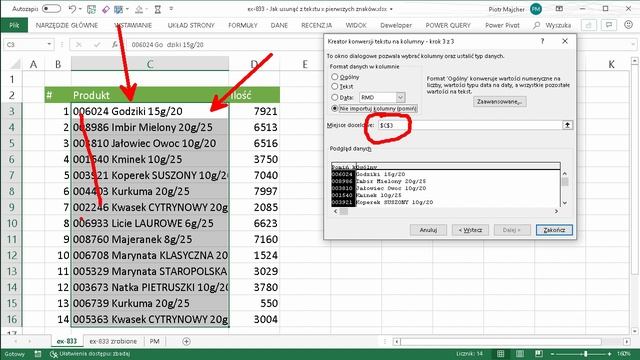Switch to Normal view icon in status bar
The image size is (640, 360).
500,353
